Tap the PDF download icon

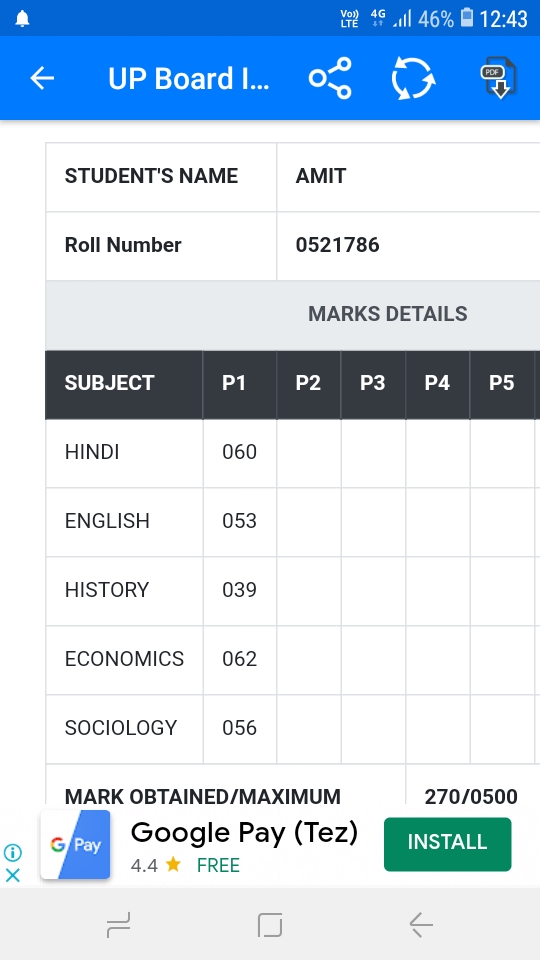499,78
